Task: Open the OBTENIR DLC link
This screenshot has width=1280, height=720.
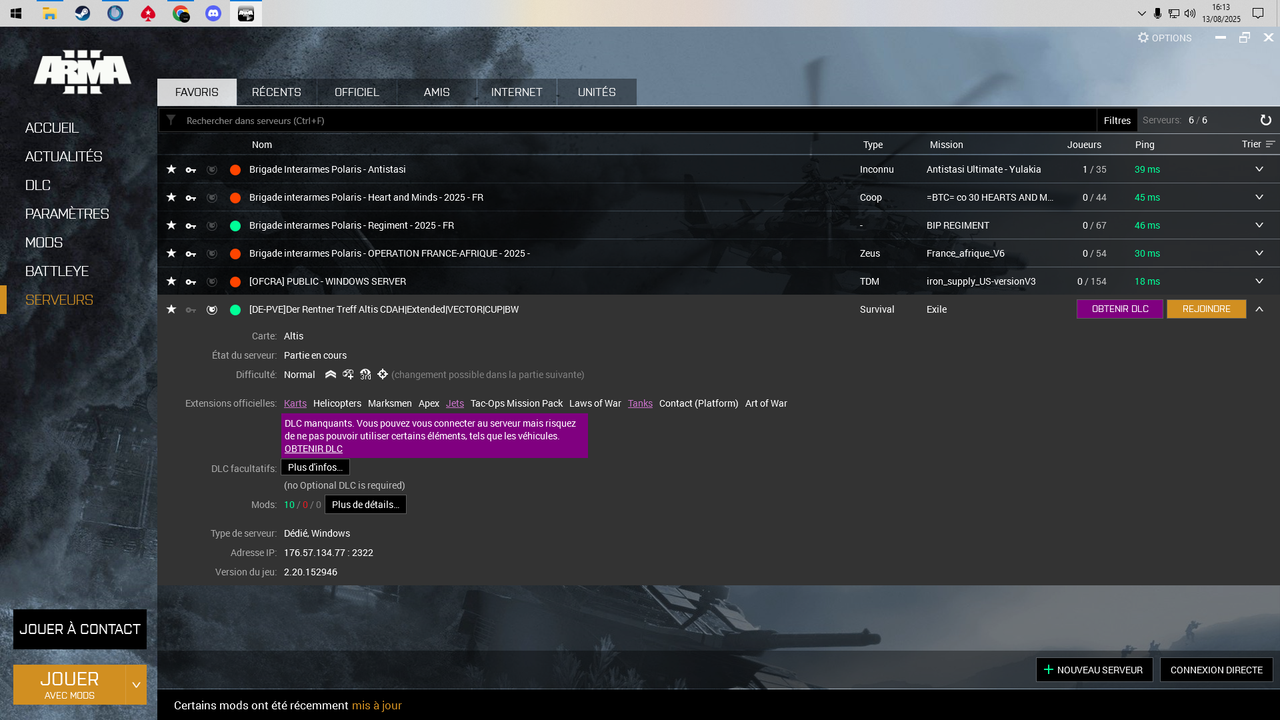Action: click(x=311, y=448)
